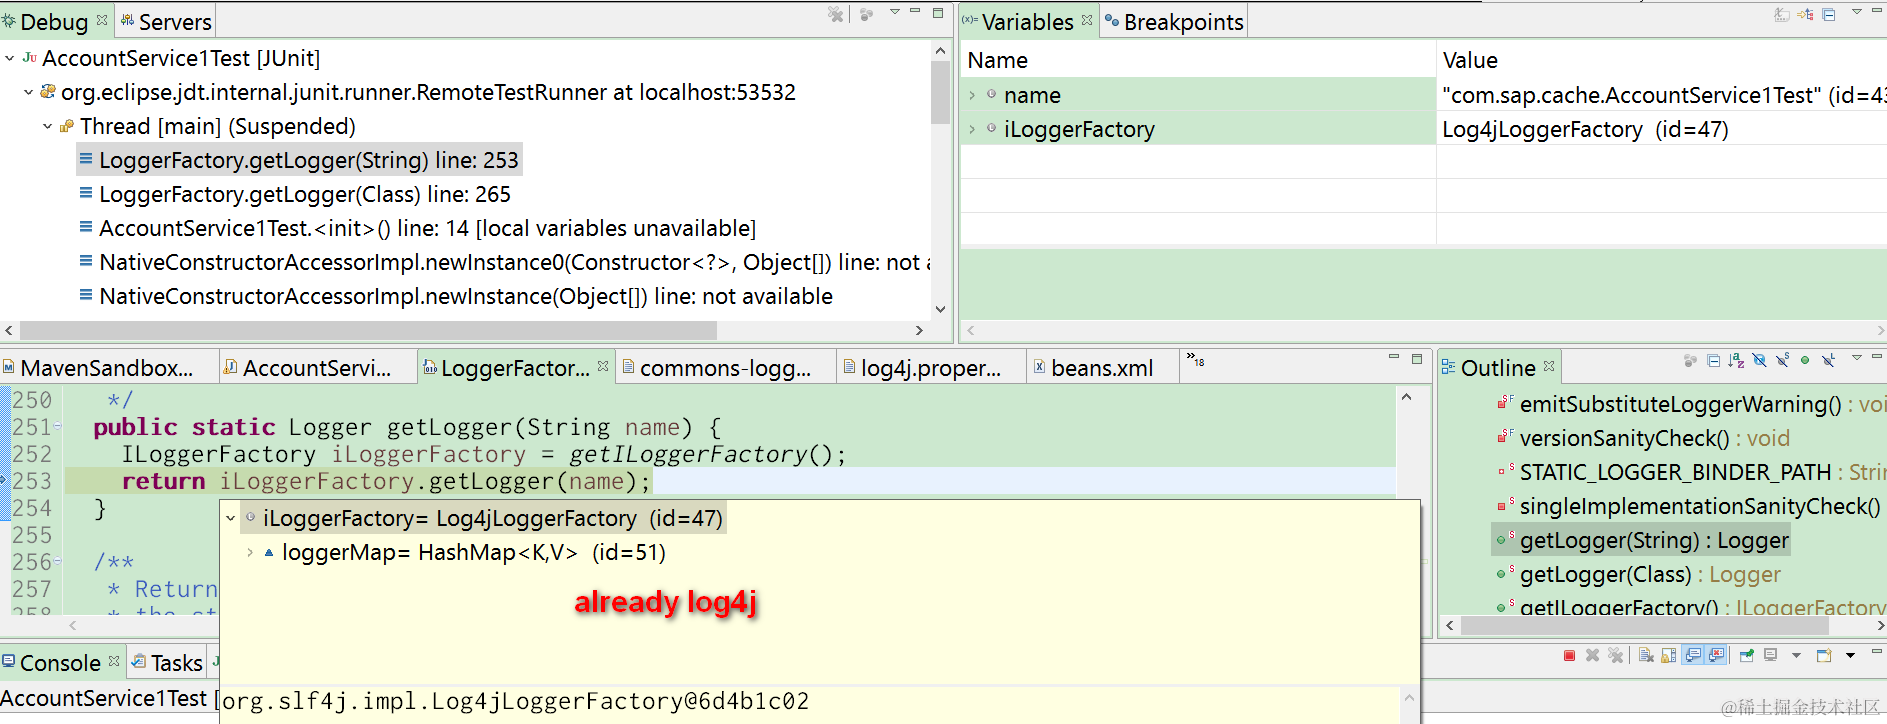The image size is (1887, 724).
Task: Toggle show console on standard output change
Action: tap(1692, 655)
